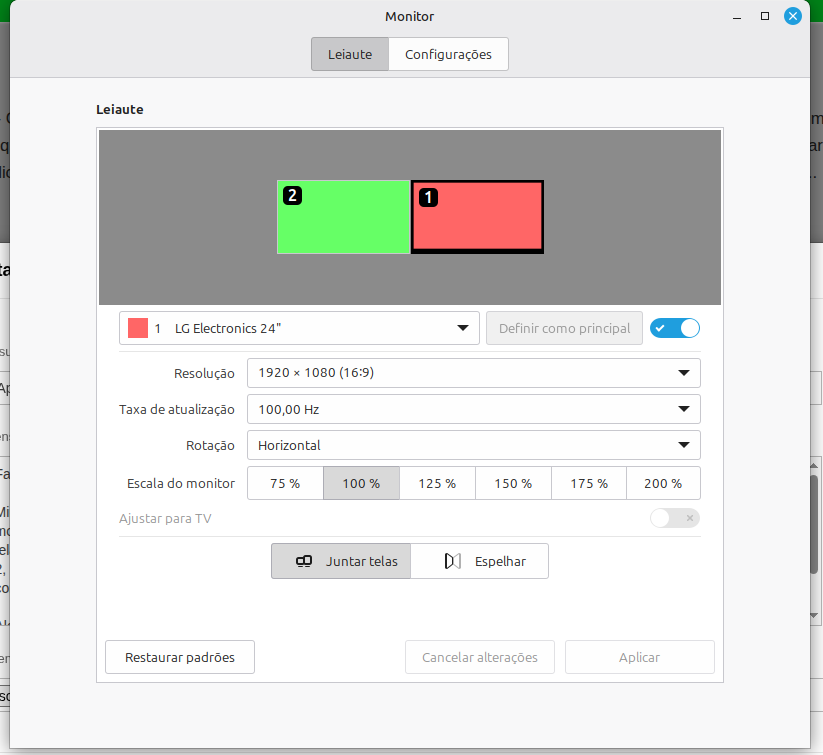
Task: Toggle the Ajustar para TV switch
Action: point(675,518)
